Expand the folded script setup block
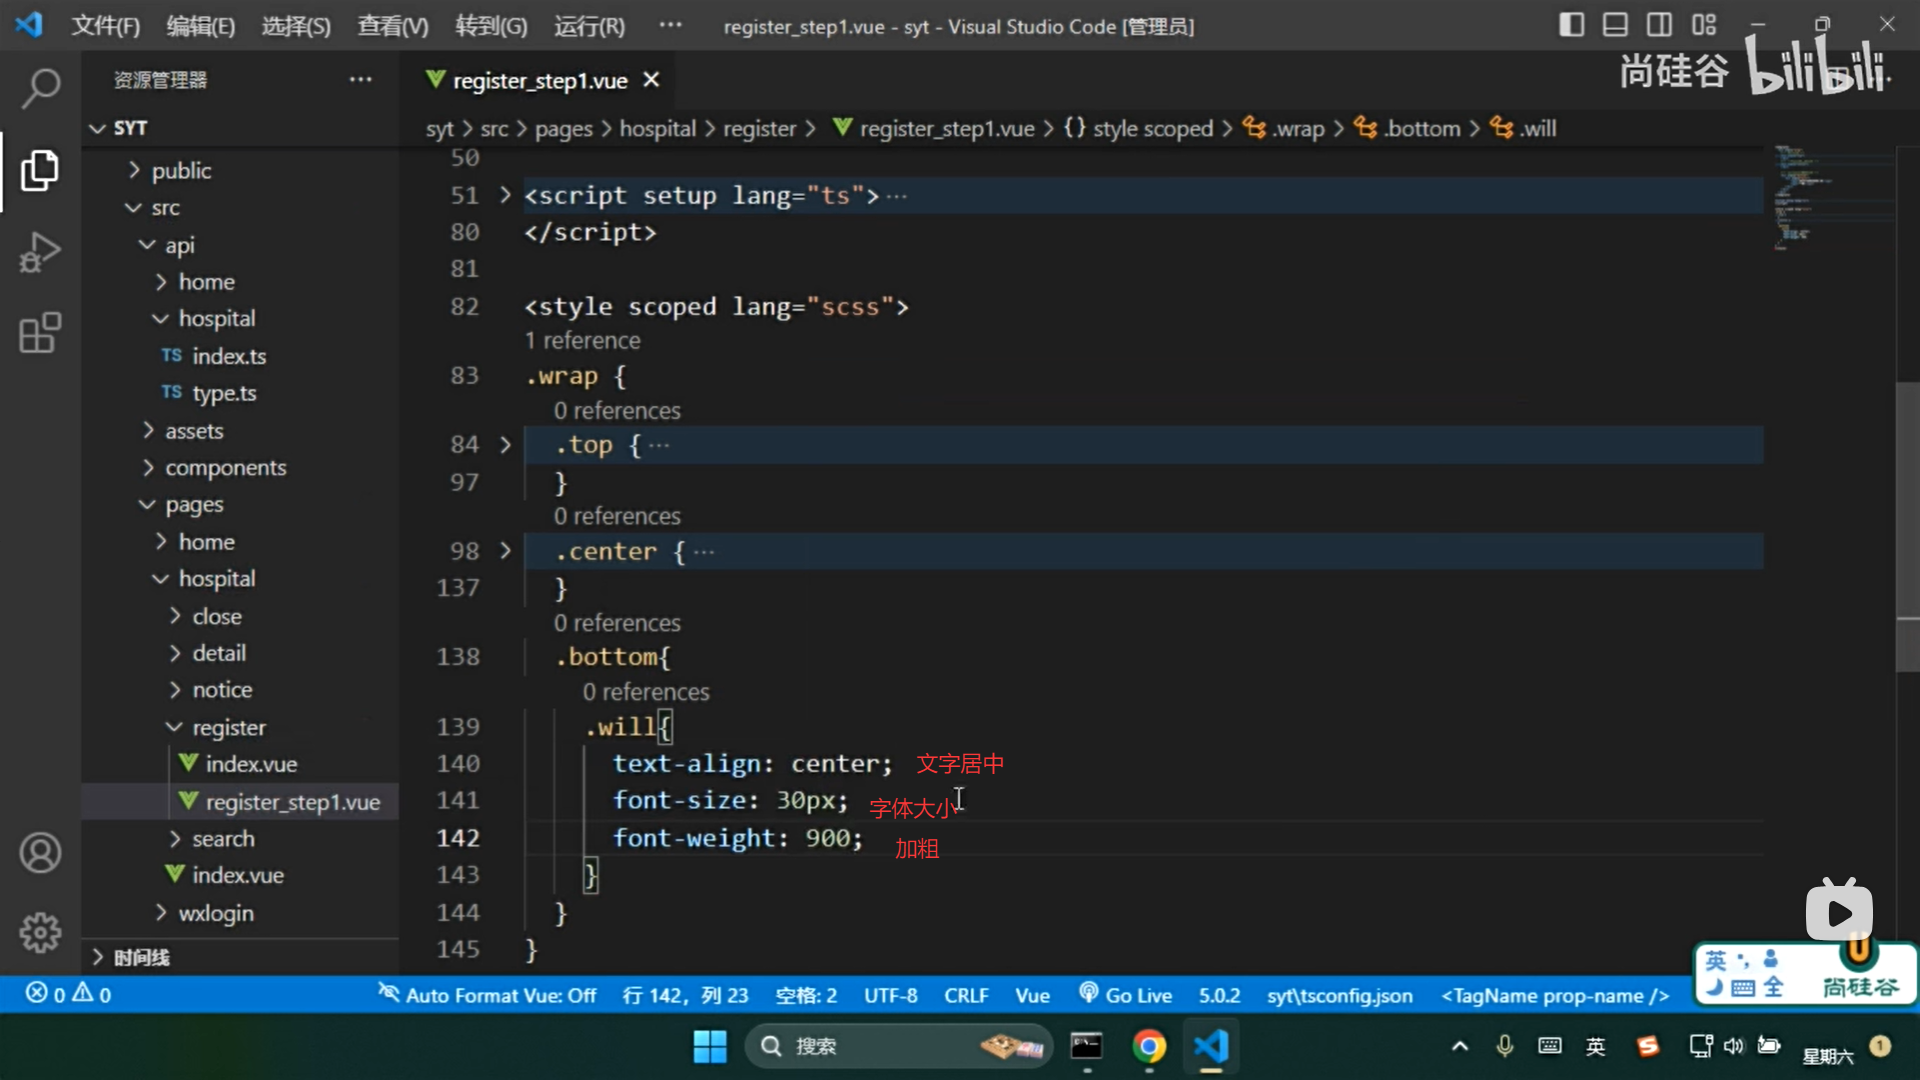The width and height of the screenshot is (1920, 1080). click(505, 195)
